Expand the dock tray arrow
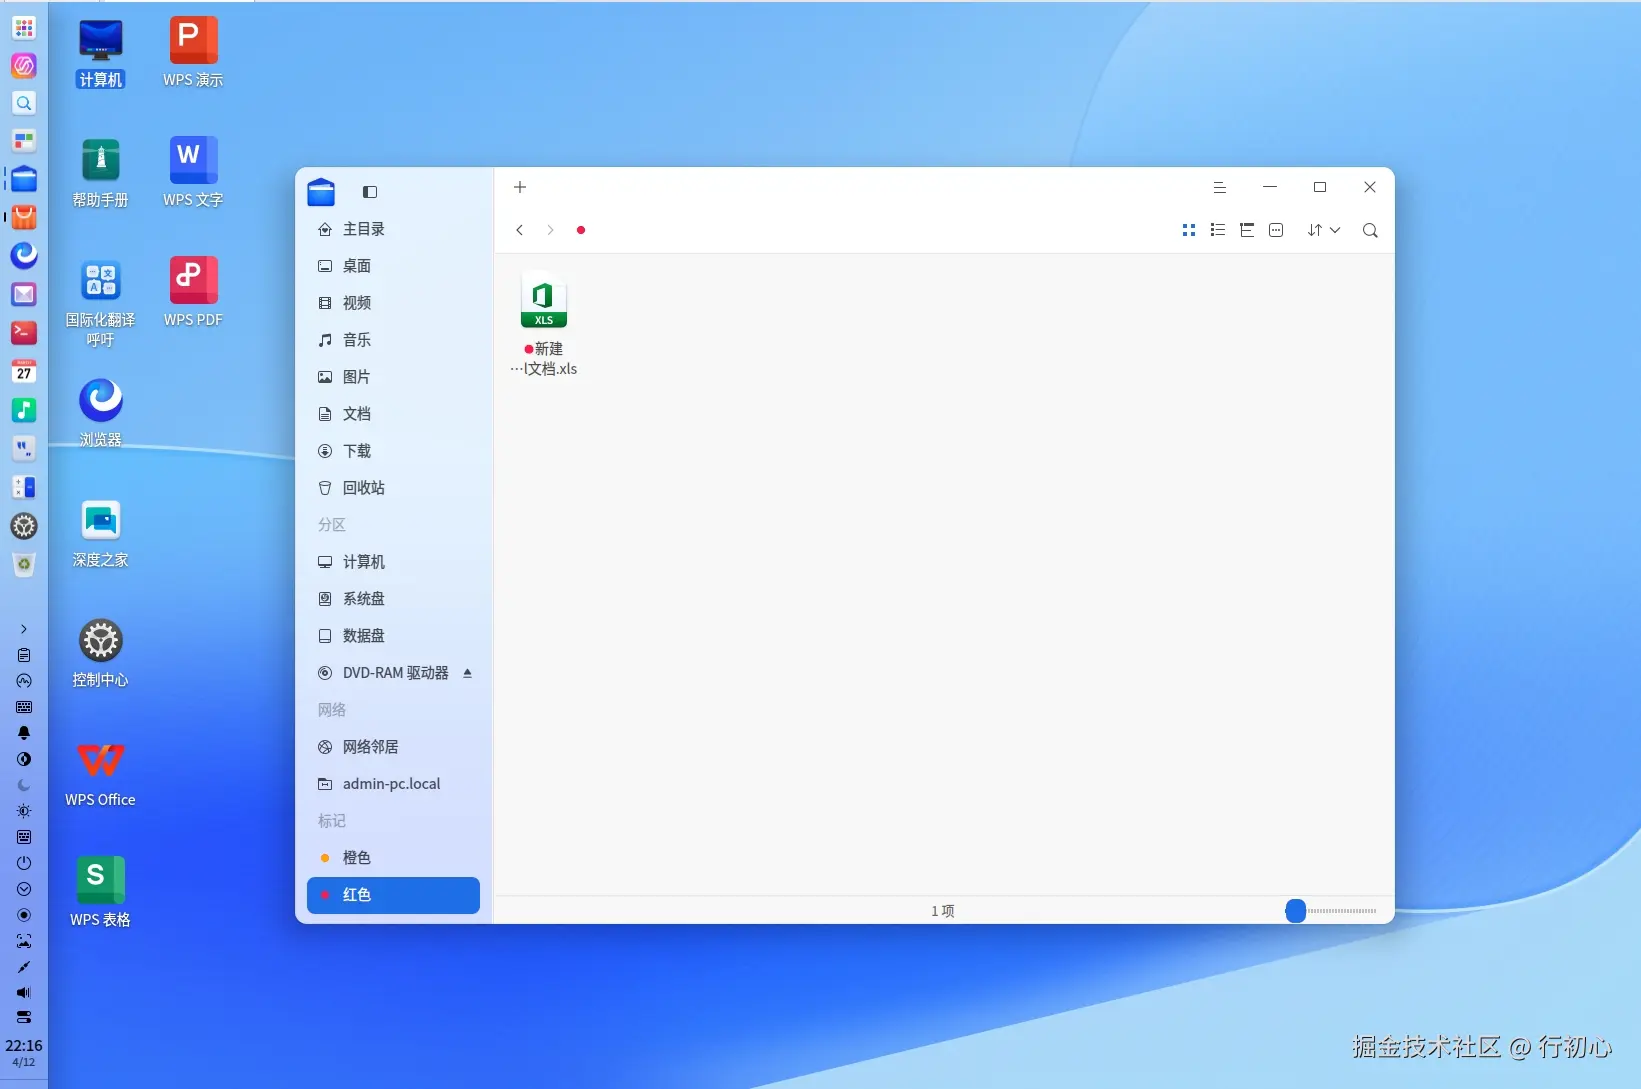 coord(24,629)
